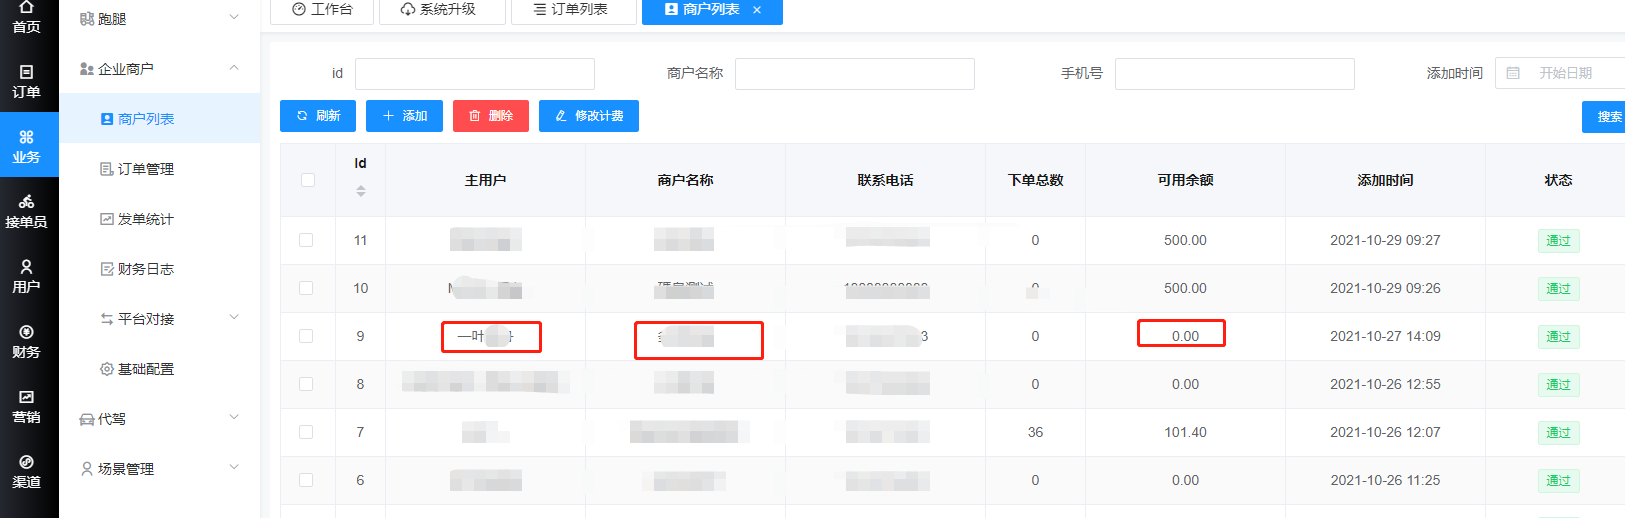
Task: Select the 2021-10-26 11:25 time cell
Action: click(1385, 480)
